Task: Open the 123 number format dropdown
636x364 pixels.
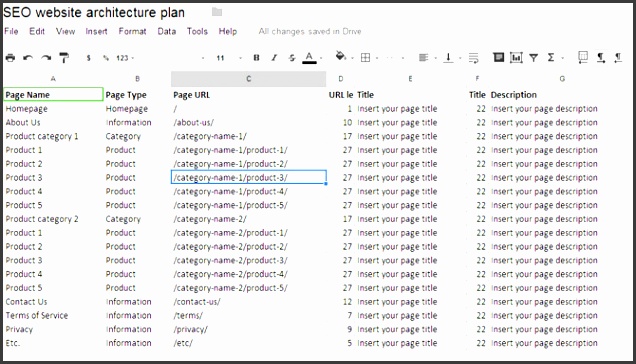Action: coord(125,58)
